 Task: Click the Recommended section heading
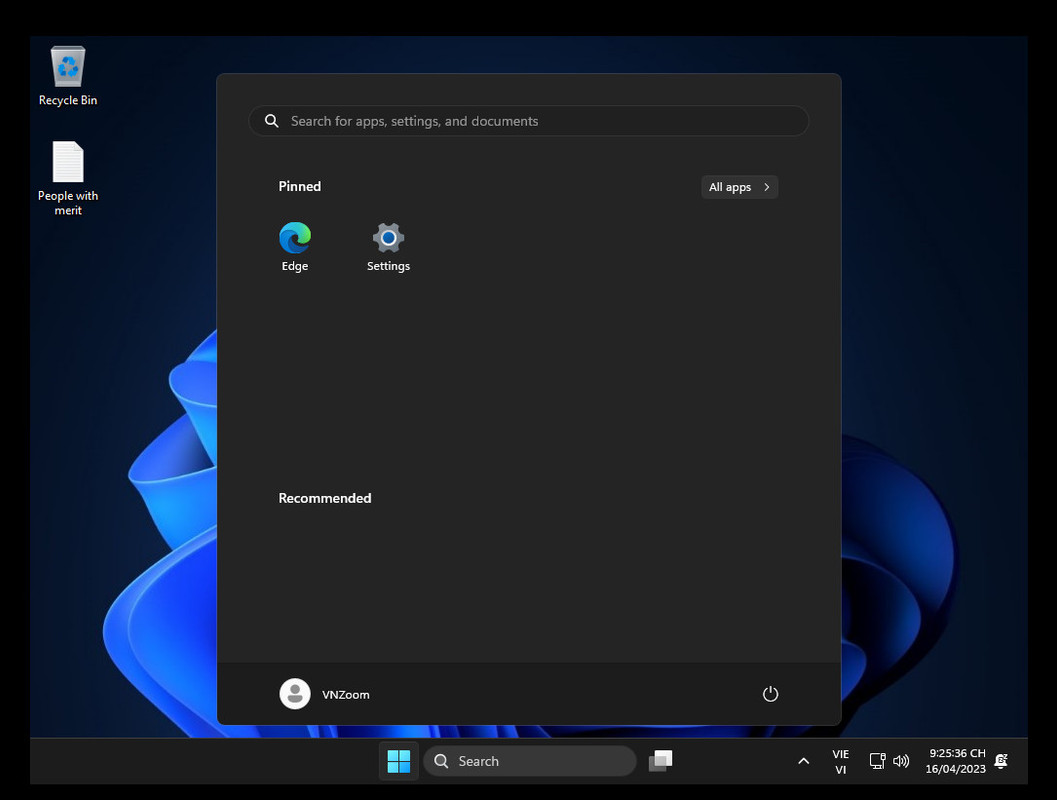(x=325, y=498)
